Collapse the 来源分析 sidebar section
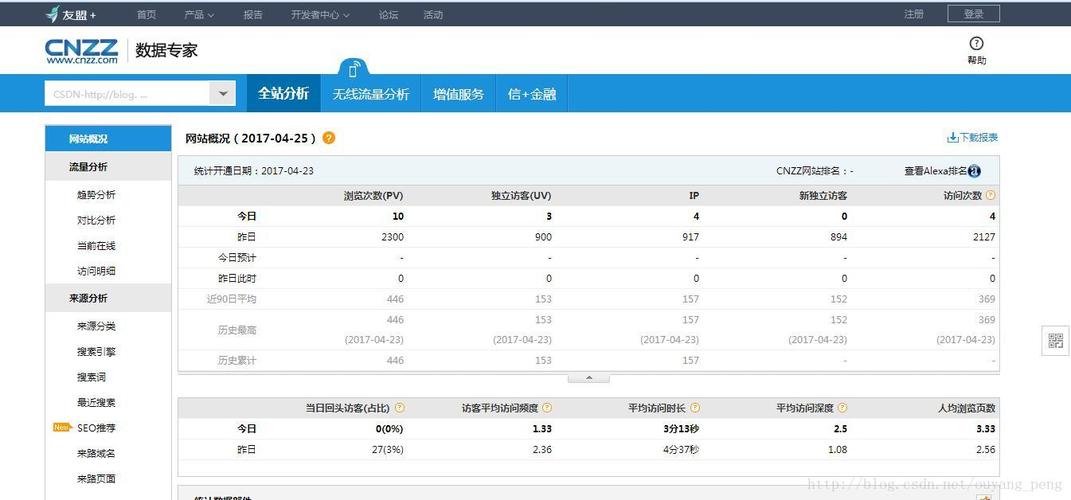The image size is (1071, 500). click(108, 298)
